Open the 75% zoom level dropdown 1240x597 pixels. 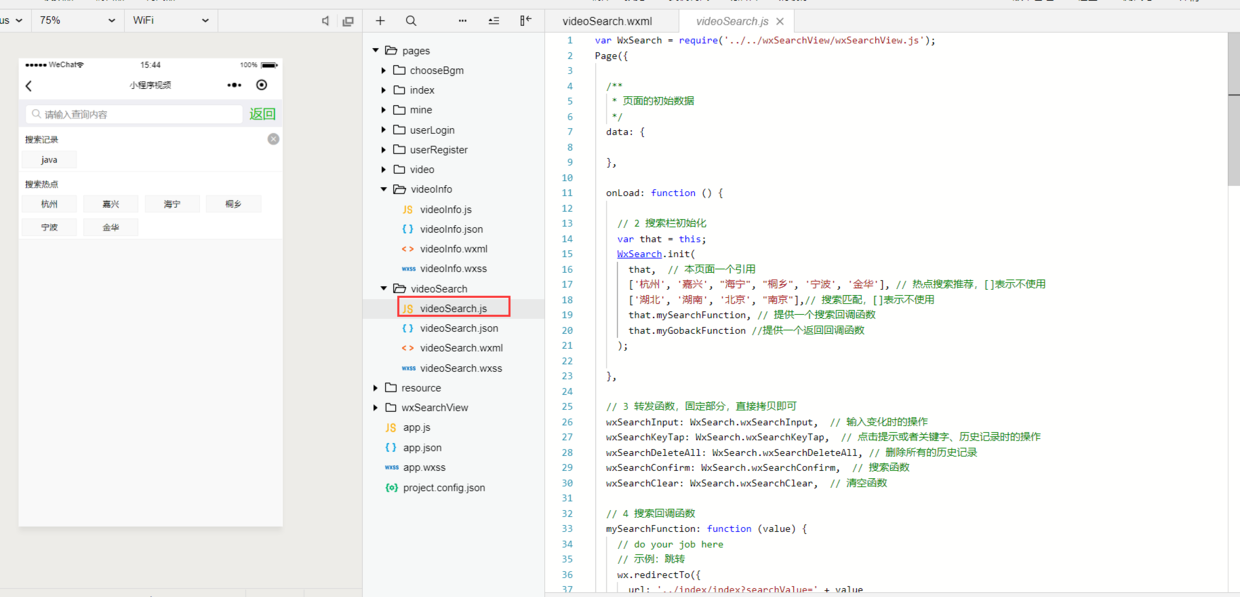[77, 20]
